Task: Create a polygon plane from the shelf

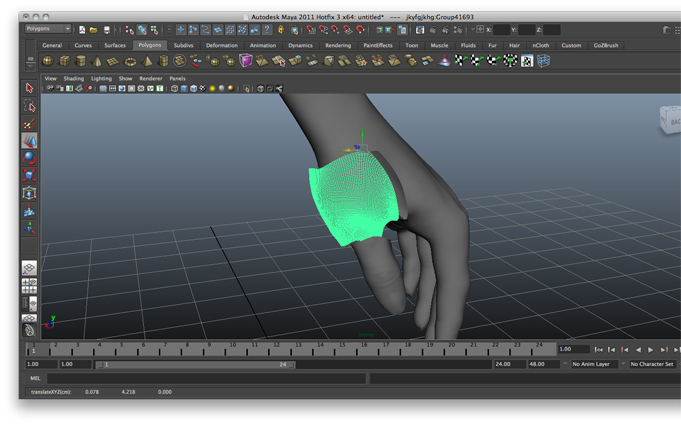Action: pos(113,61)
